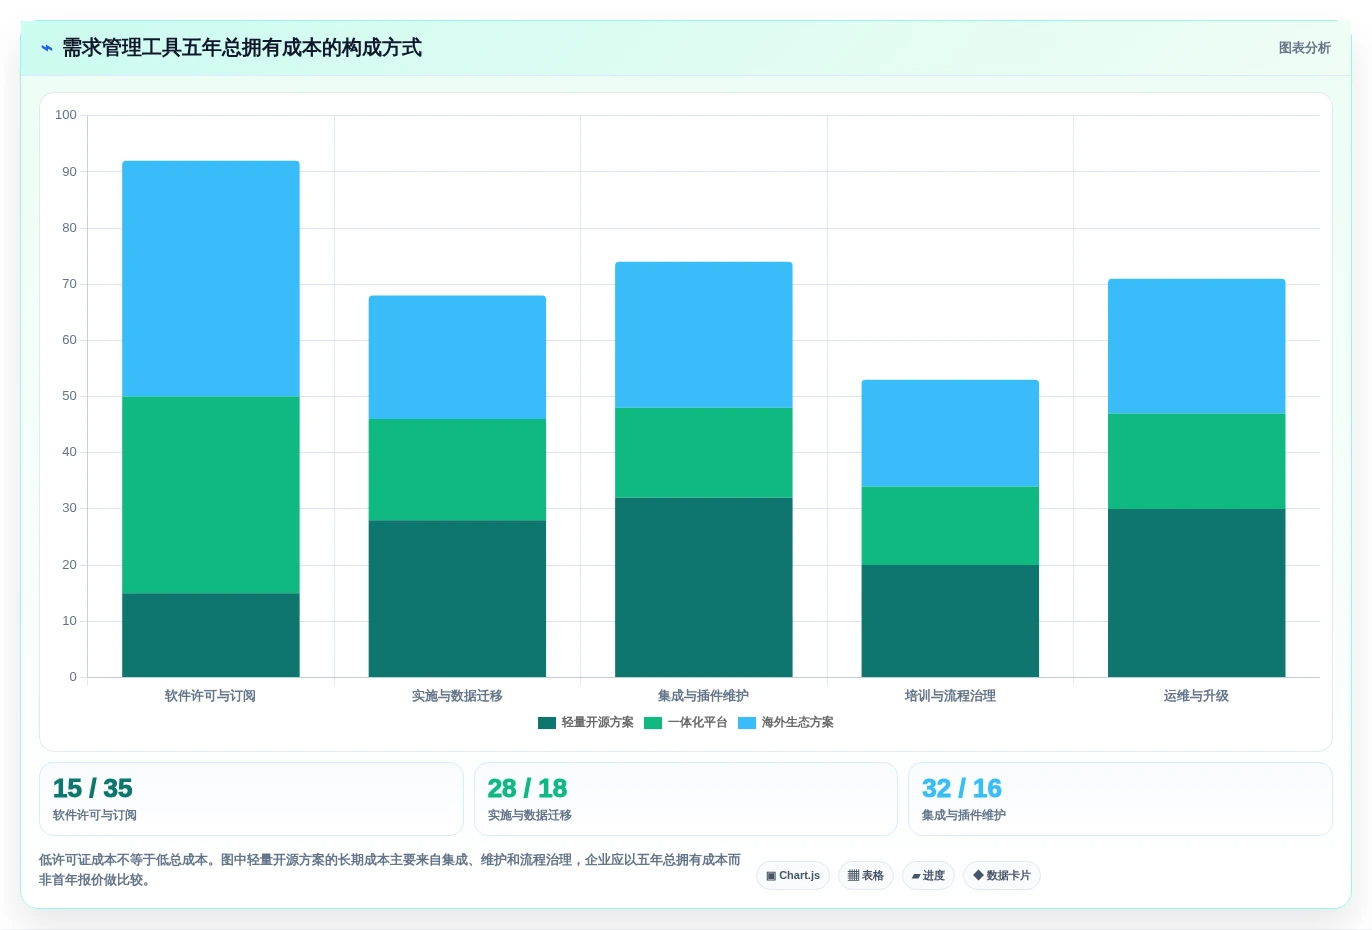Click the 运维与升级 x-axis label
The height and width of the screenshot is (930, 1372).
[1196, 696]
